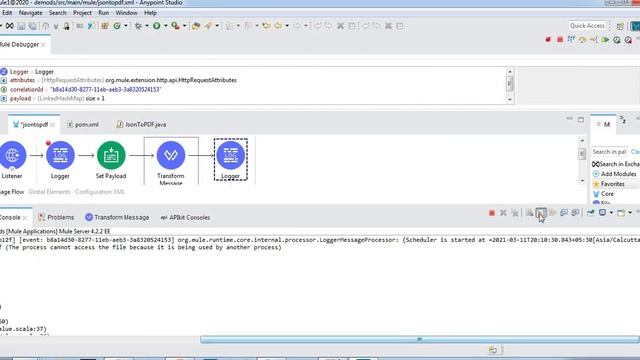Open the Configuration XML editor tab
The height and width of the screenshot is (360, 640).
100,192
